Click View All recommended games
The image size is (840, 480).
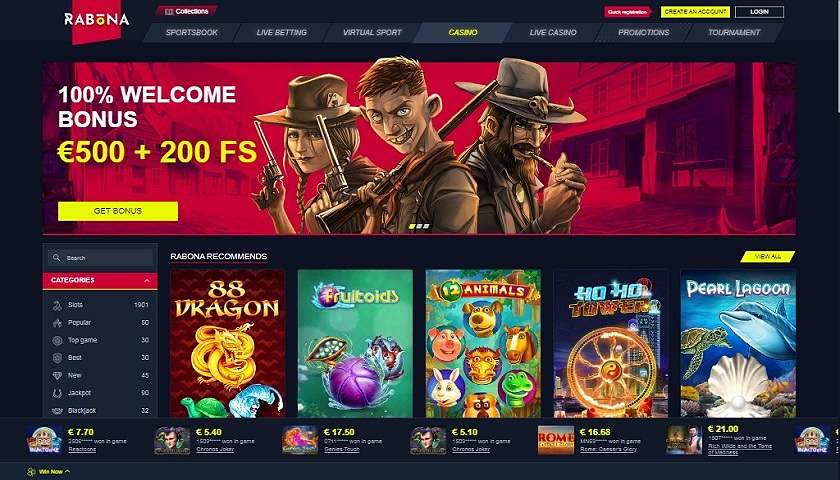(768, 257)
